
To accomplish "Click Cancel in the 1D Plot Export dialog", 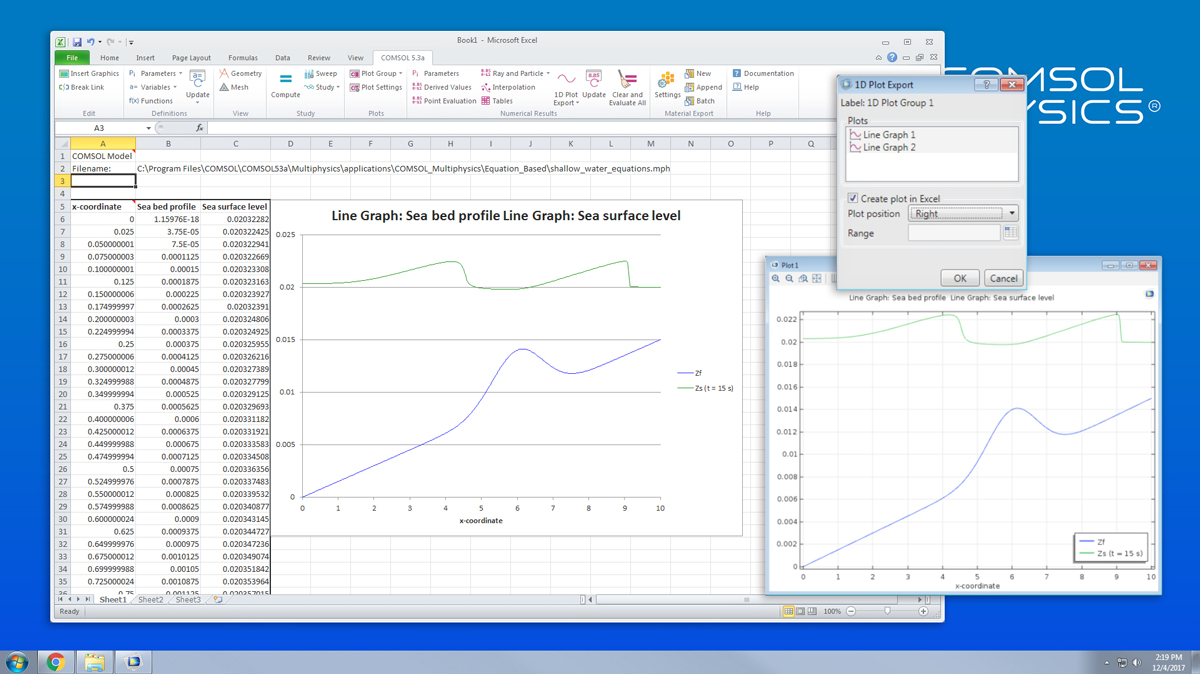I will [x=1002, y=278].
